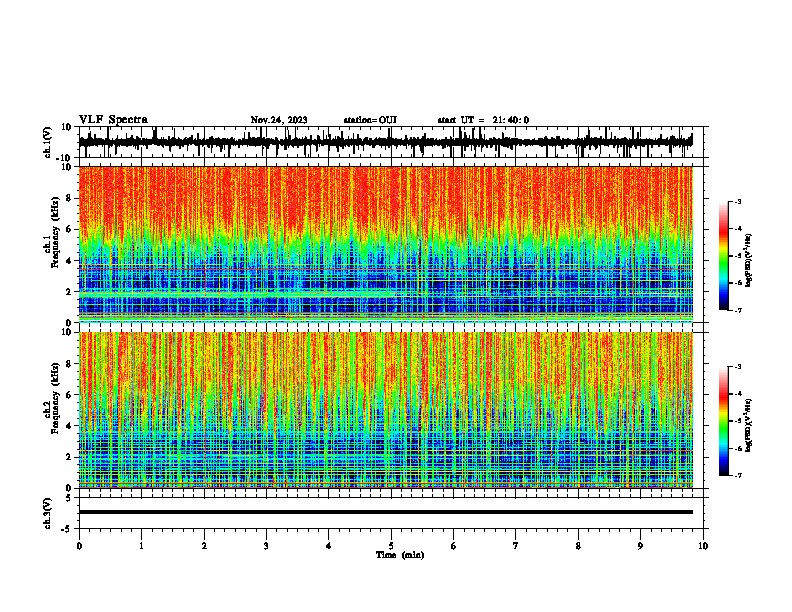
Task: Click the "6" kHz tick on ch.2 frequency axis
Action: tap(69, 395)
